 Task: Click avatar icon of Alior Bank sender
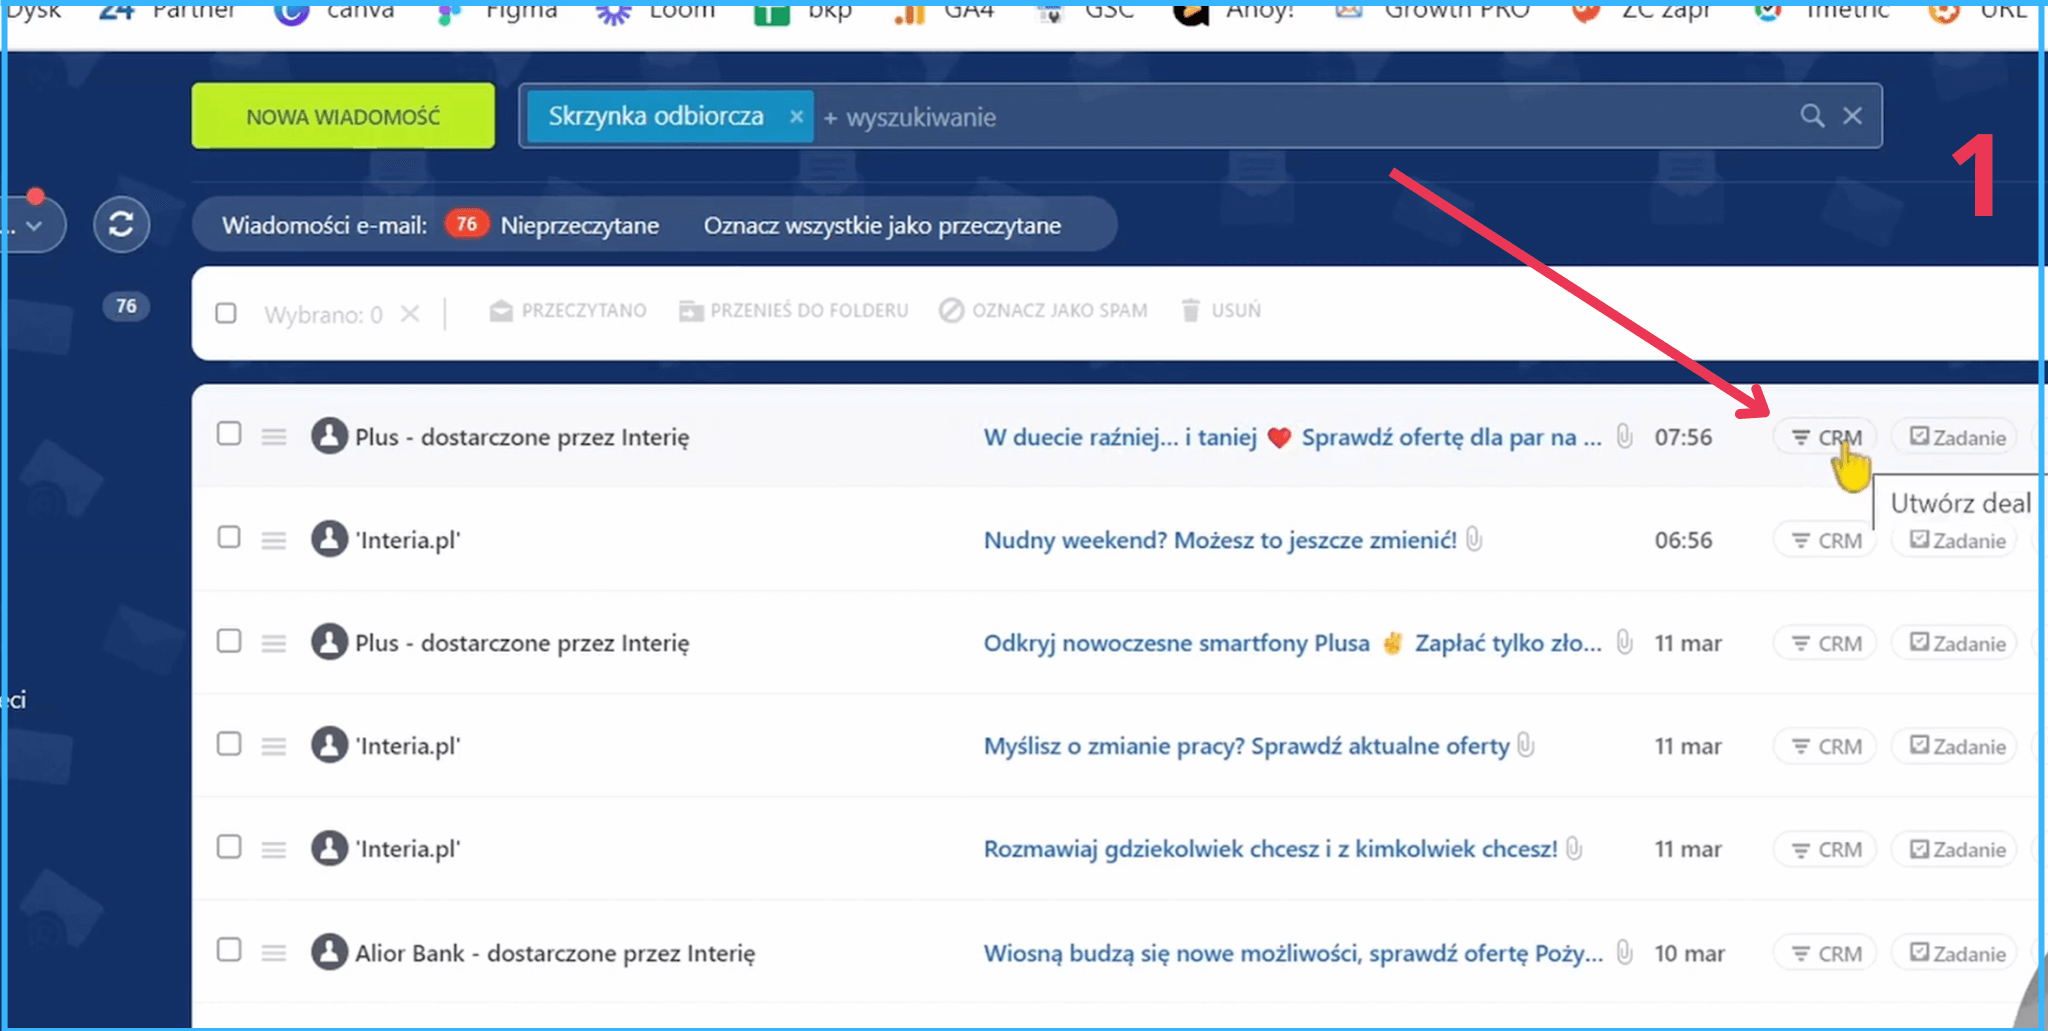[x=329, y=952]
